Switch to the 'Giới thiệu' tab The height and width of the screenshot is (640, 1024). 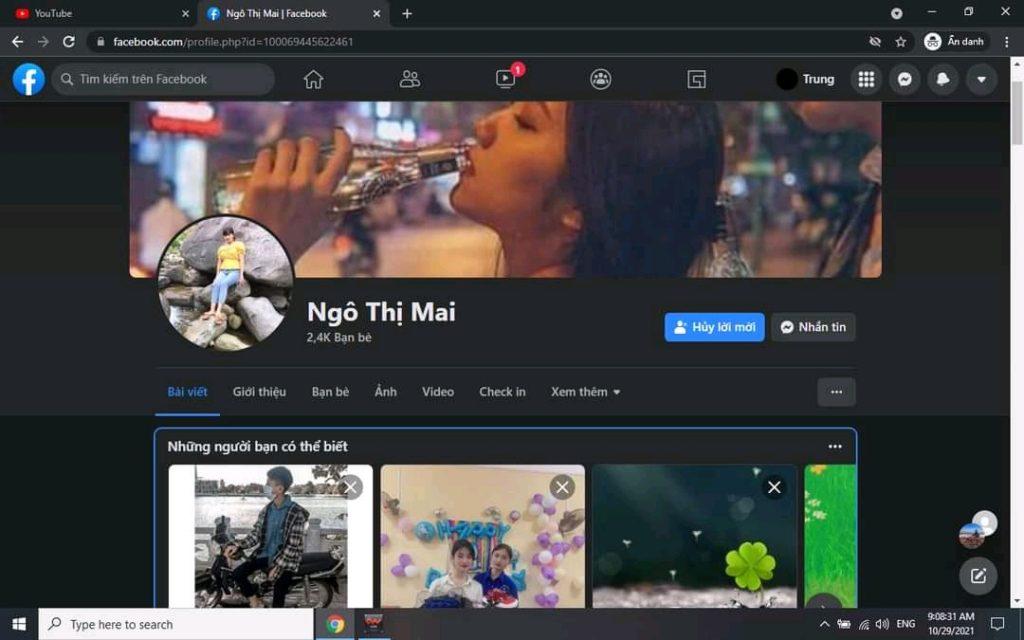[259, 392]
